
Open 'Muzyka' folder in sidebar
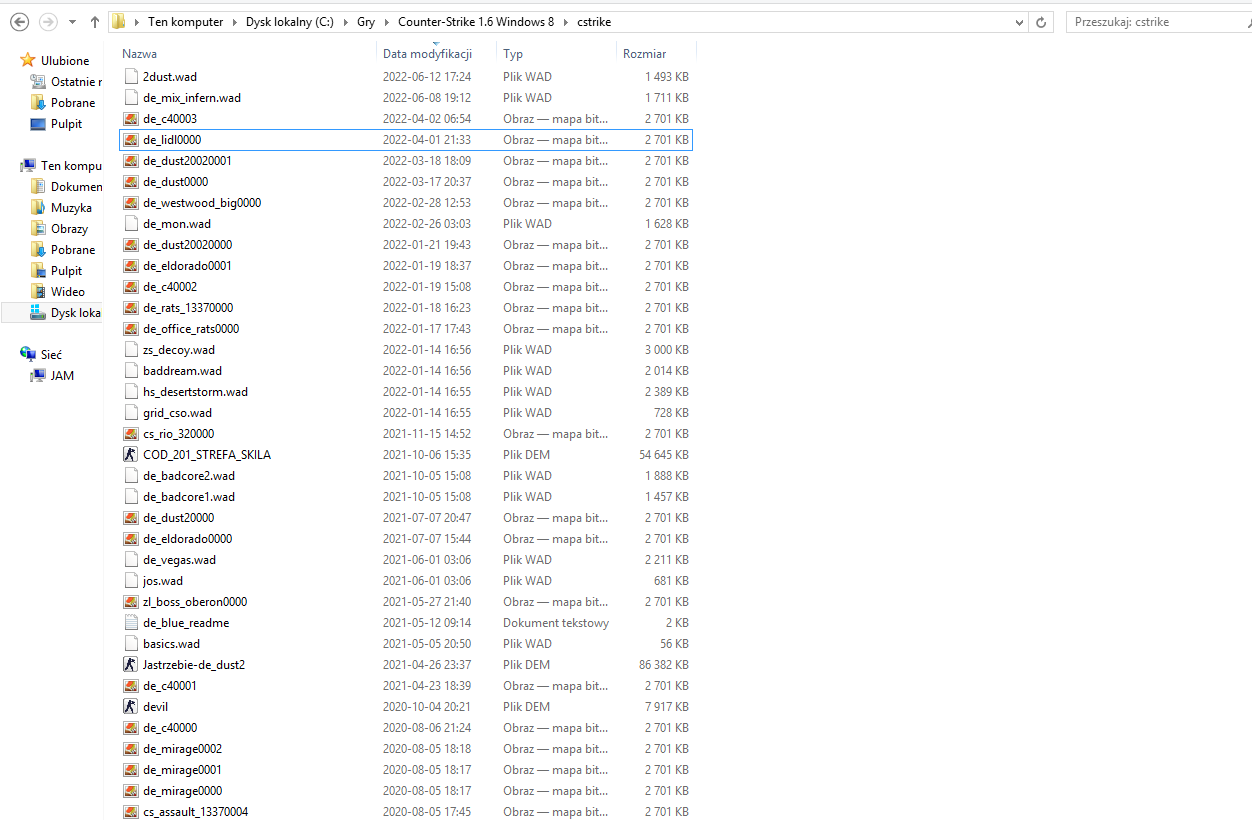[x=61, y=208]
